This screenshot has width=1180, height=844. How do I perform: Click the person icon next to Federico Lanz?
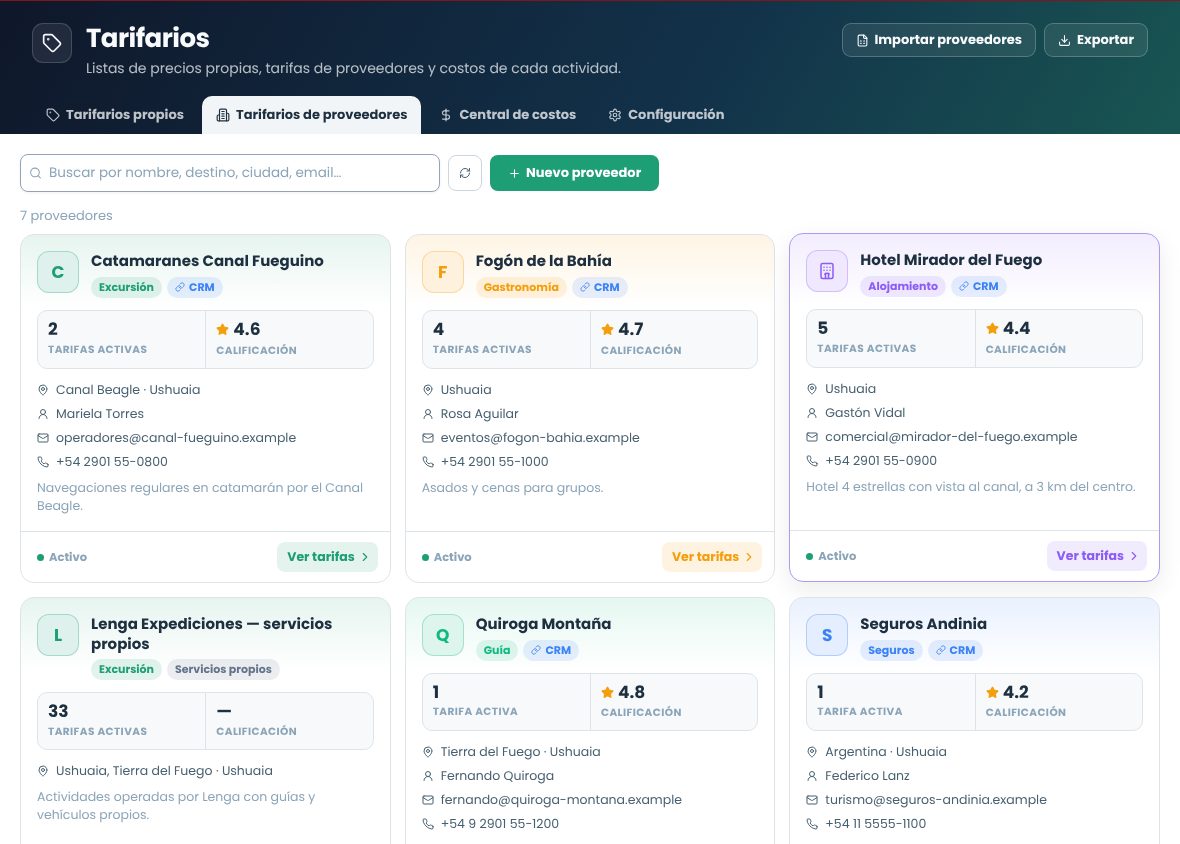(x=812, y=776)
